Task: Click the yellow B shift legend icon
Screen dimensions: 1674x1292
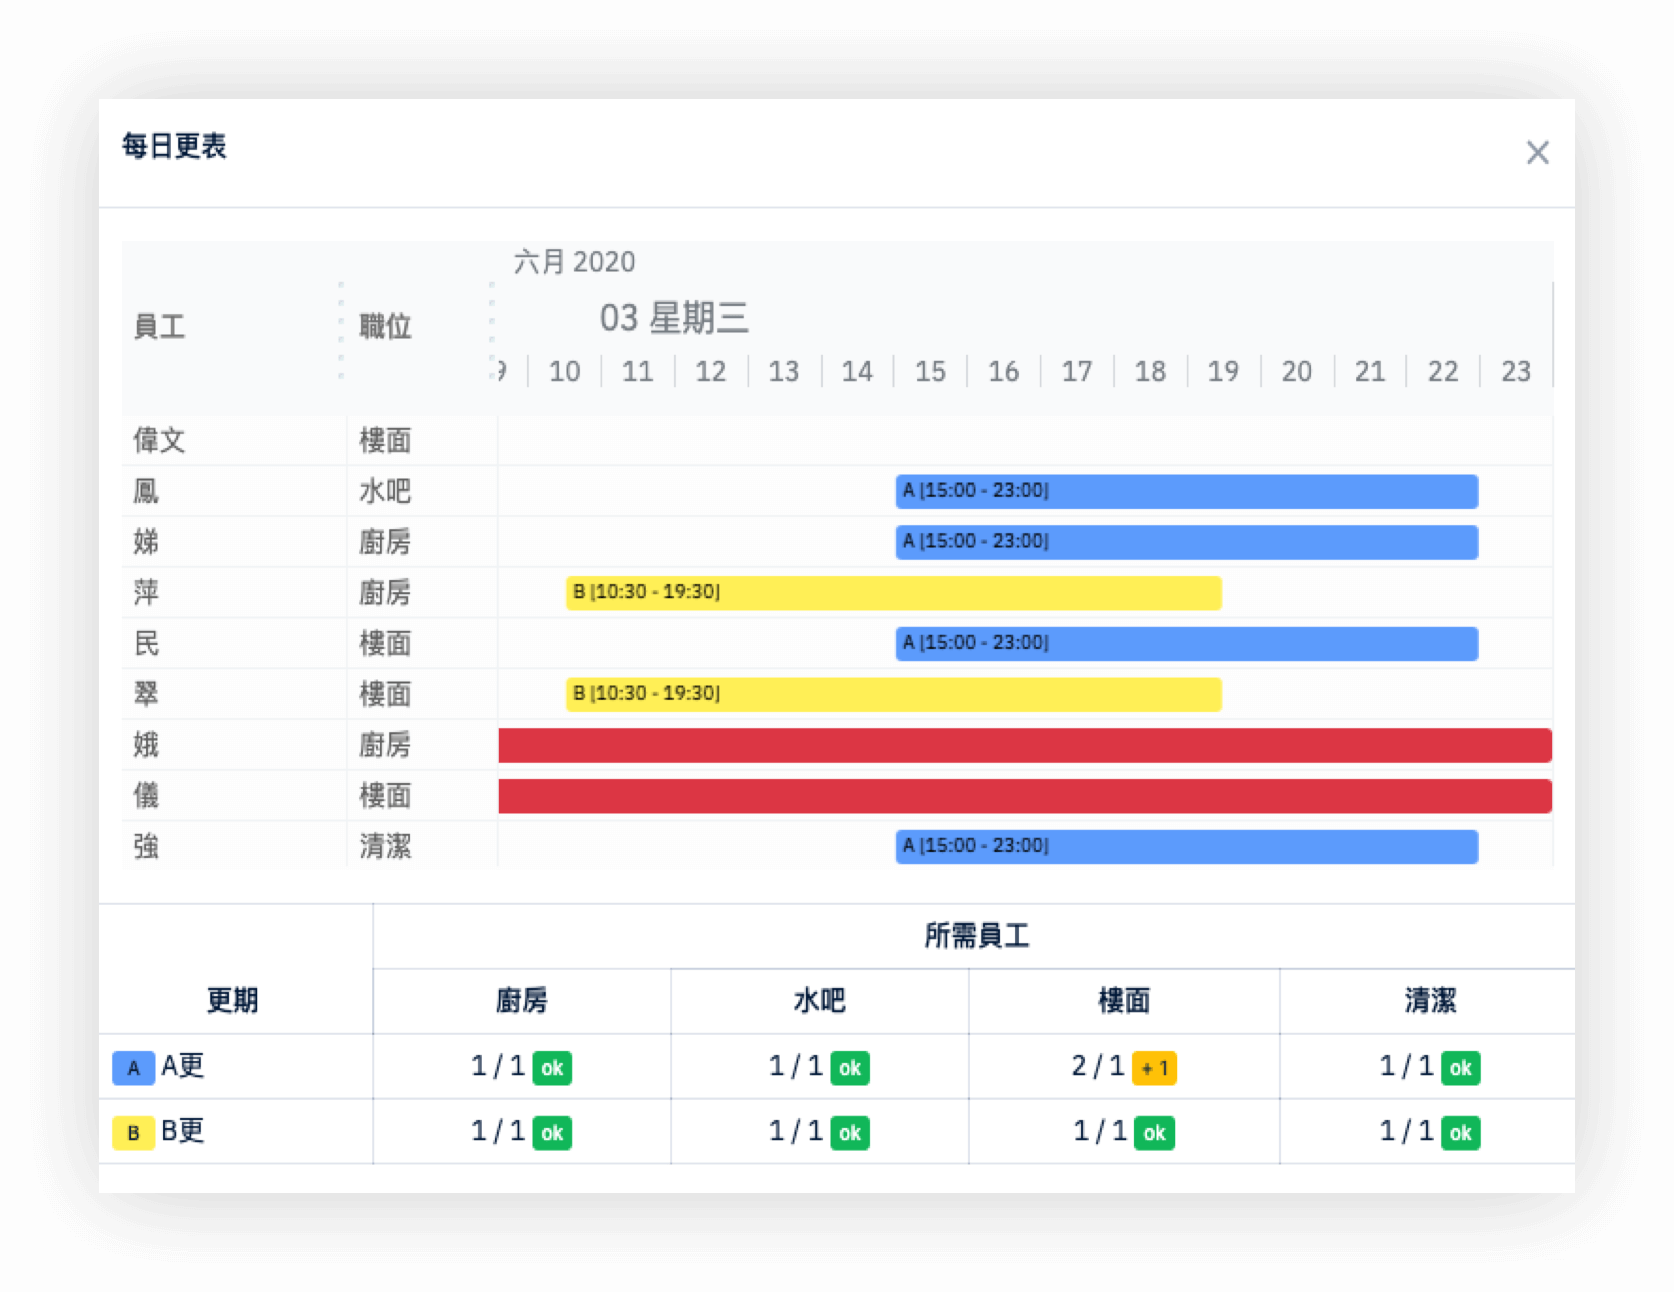Action: 133,1133
